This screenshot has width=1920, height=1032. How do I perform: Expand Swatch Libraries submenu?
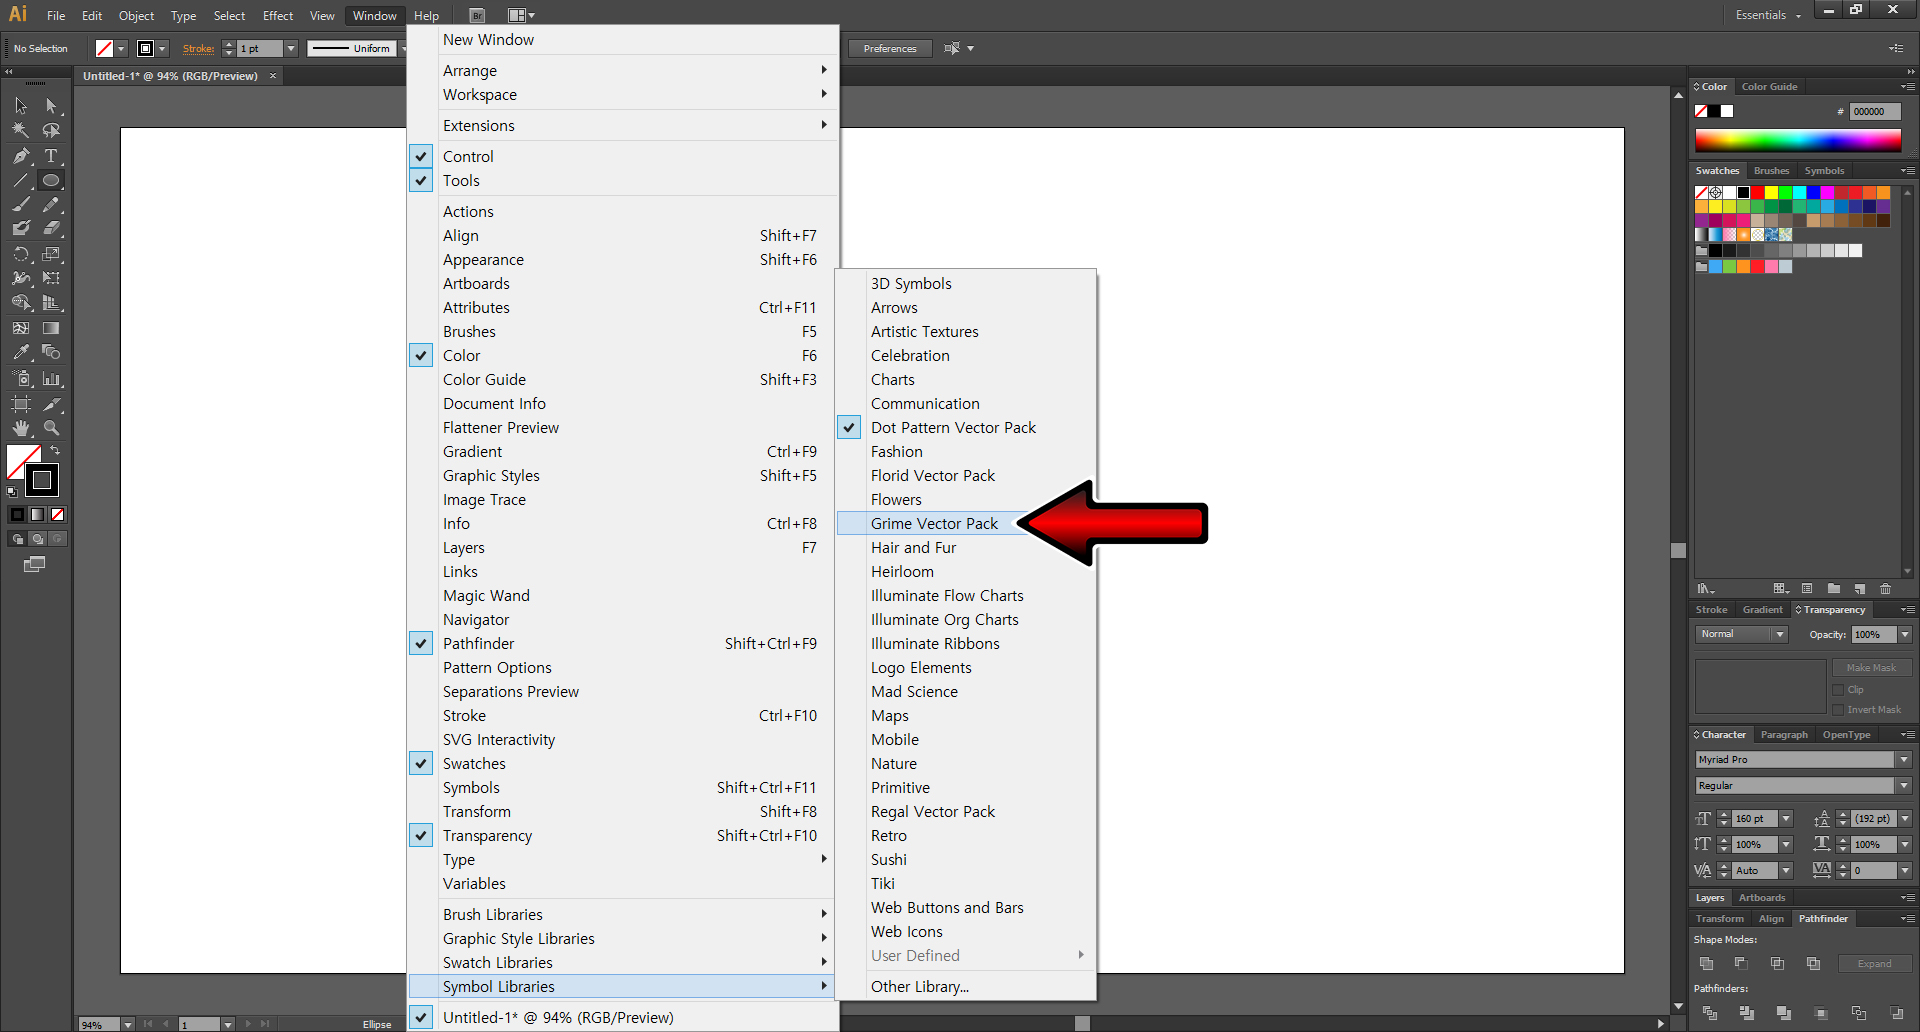622,962
